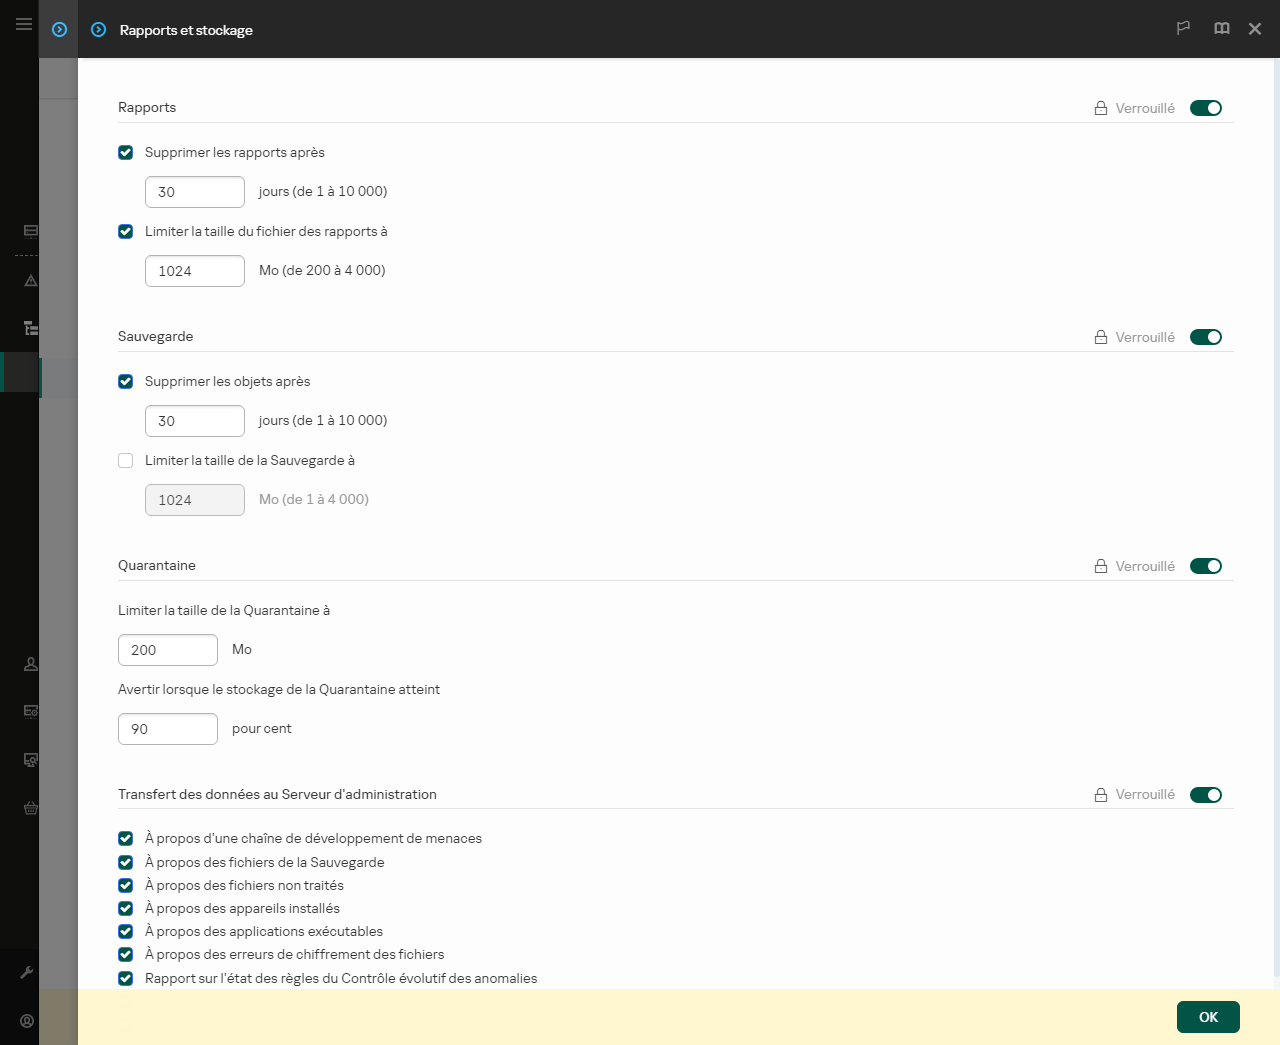Toggle the Quarantaine lock switch
Image resolution: width=1280 pixels, height=1045 pixels.
pos(1206,566)
